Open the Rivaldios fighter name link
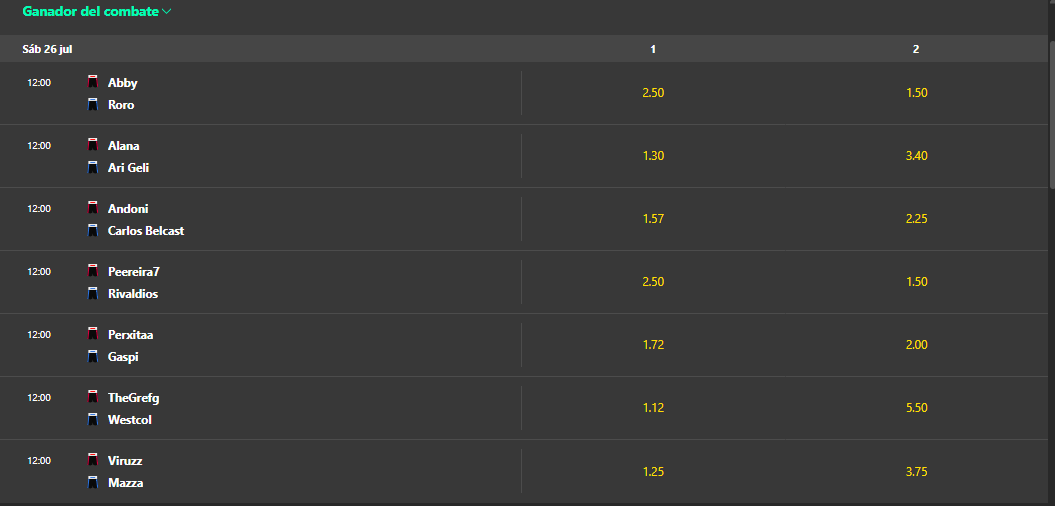The width and height of the screenshot is (1055, 506). click(x=133, y=293)
